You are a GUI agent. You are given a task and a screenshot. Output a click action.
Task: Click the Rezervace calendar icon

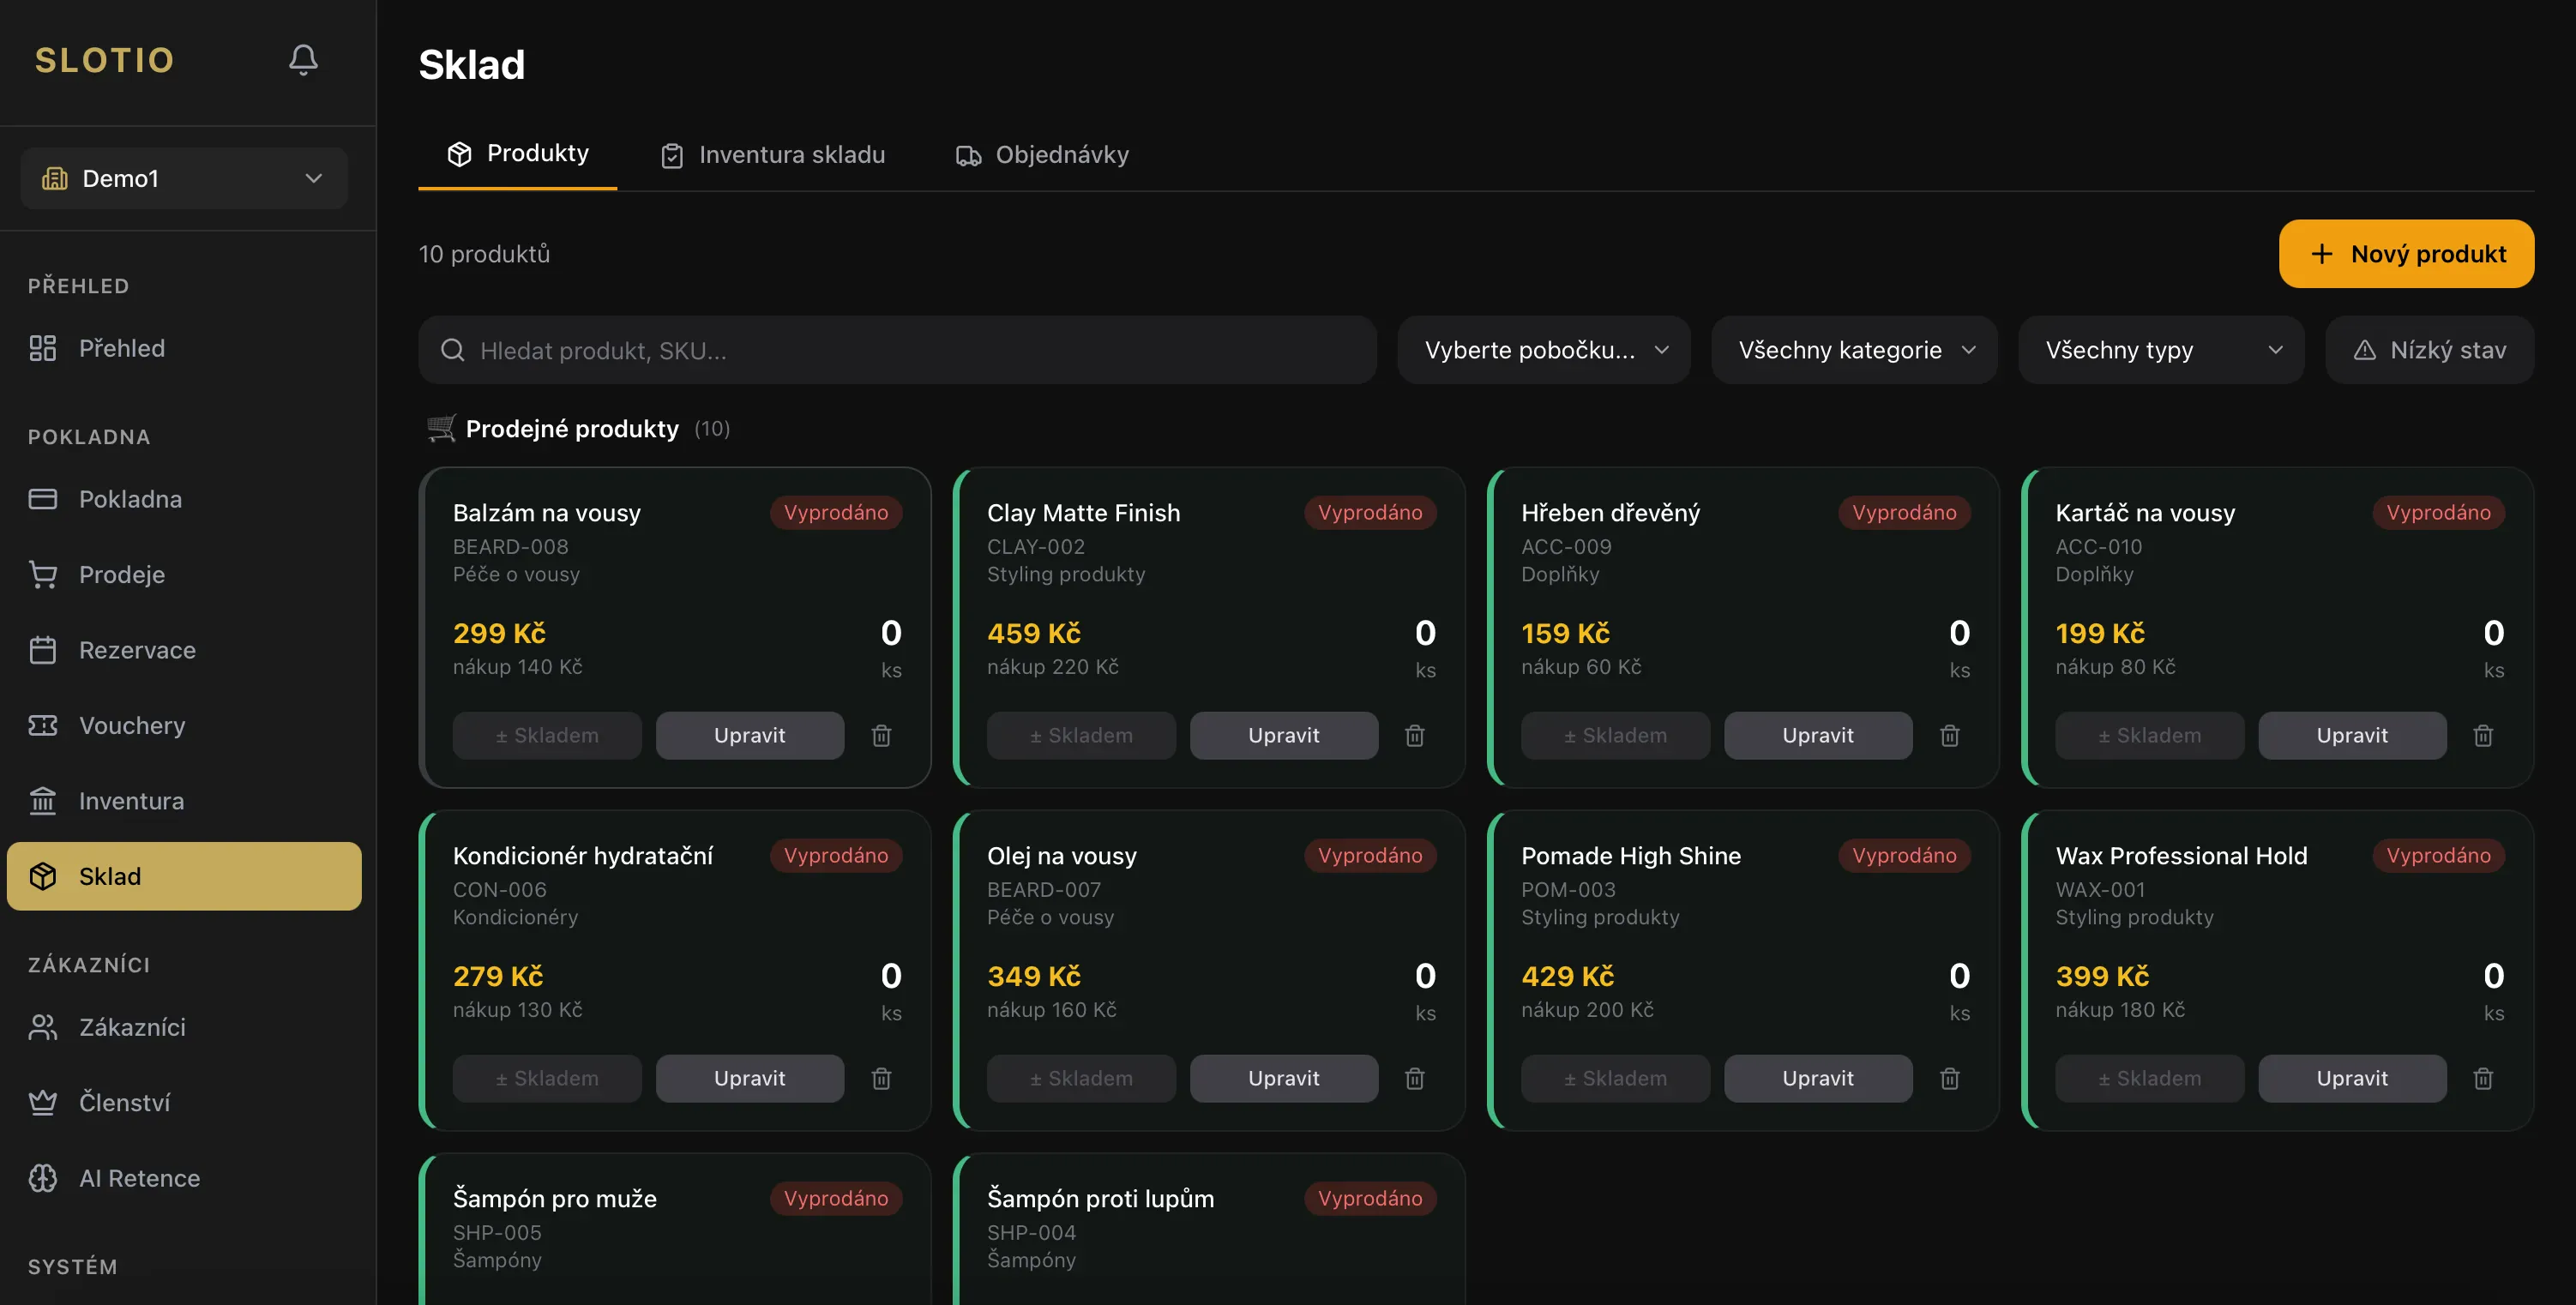pos(43,650)
